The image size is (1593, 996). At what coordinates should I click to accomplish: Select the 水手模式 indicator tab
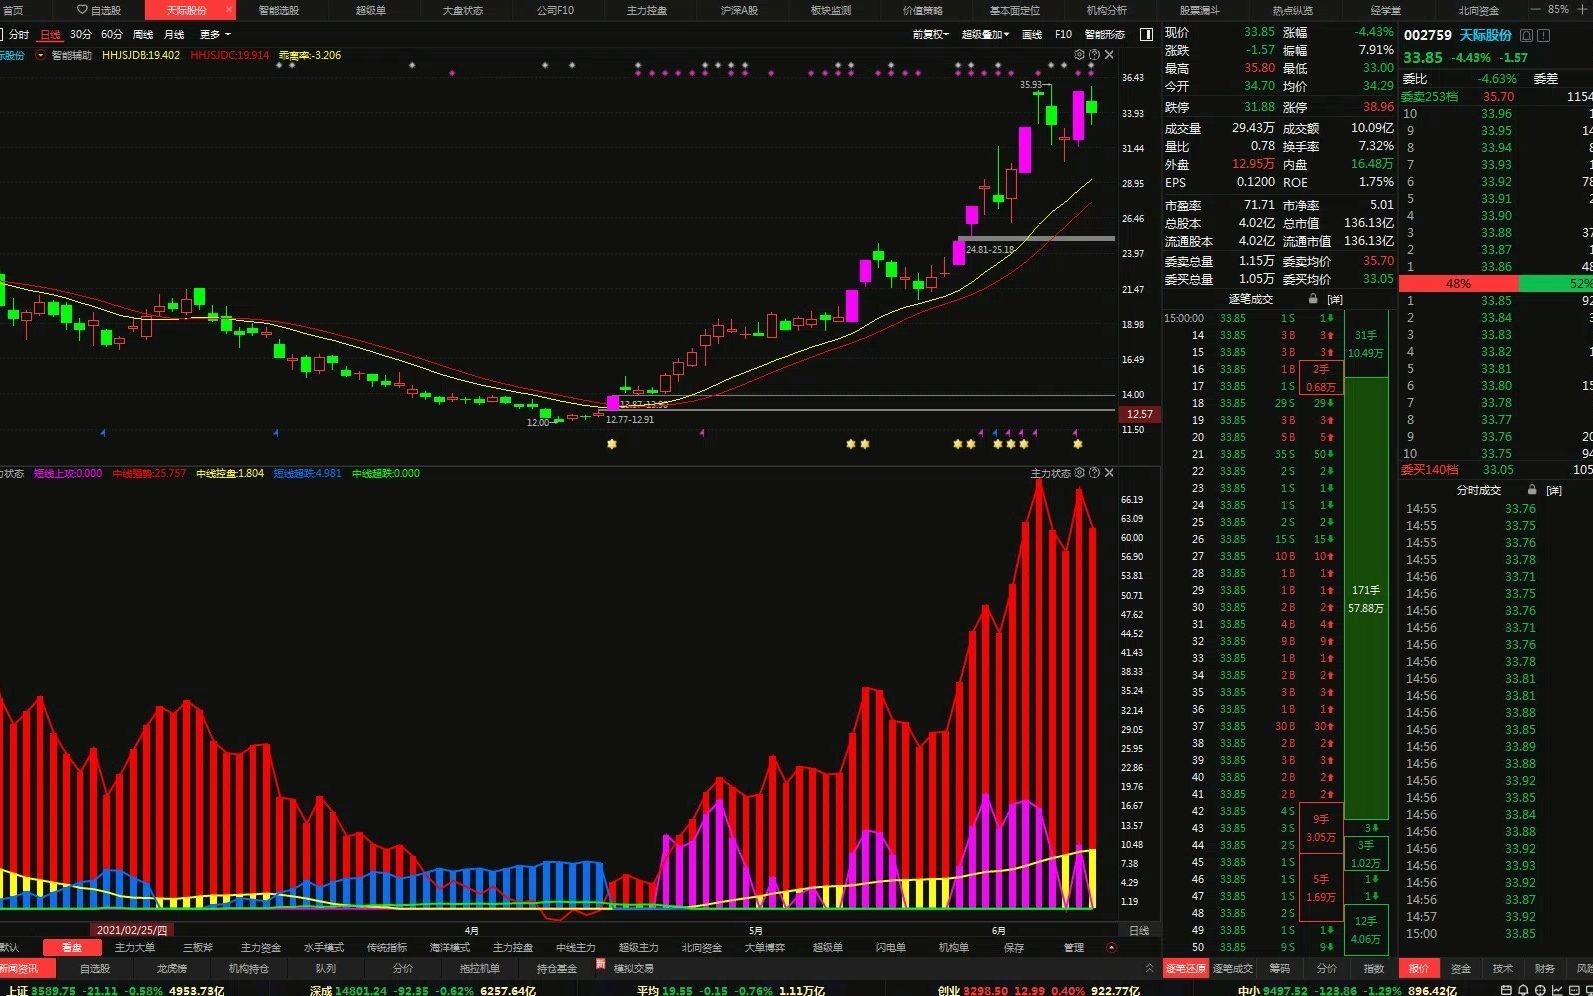324,947
